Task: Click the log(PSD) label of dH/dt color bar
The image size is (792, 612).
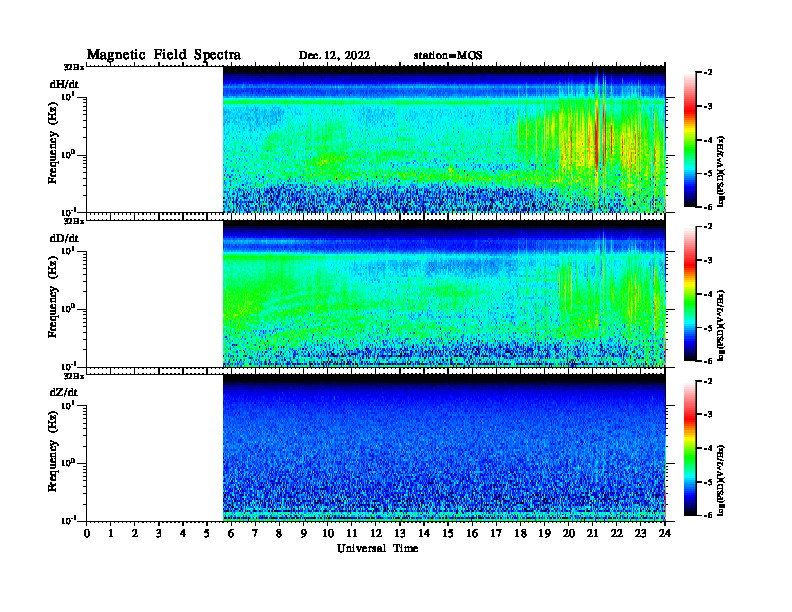Action: tap(721, 171)
